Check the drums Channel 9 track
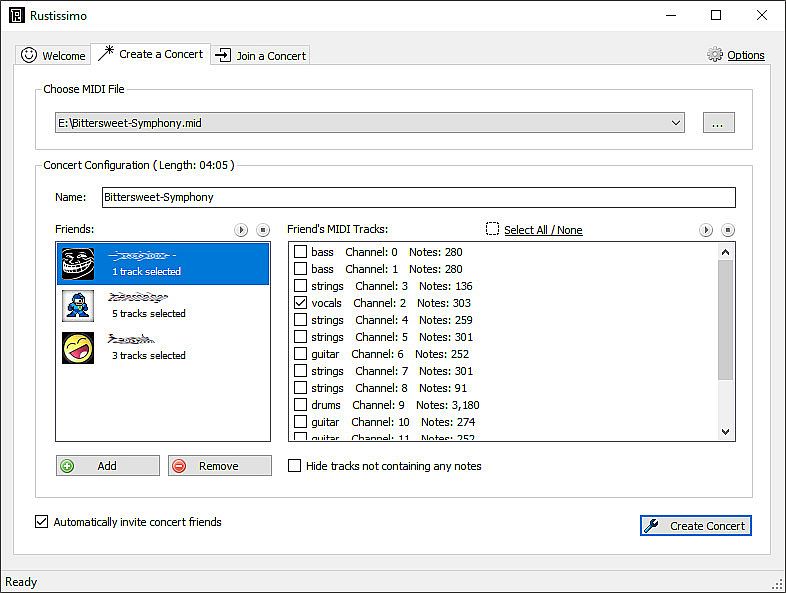 click(301, 405)
